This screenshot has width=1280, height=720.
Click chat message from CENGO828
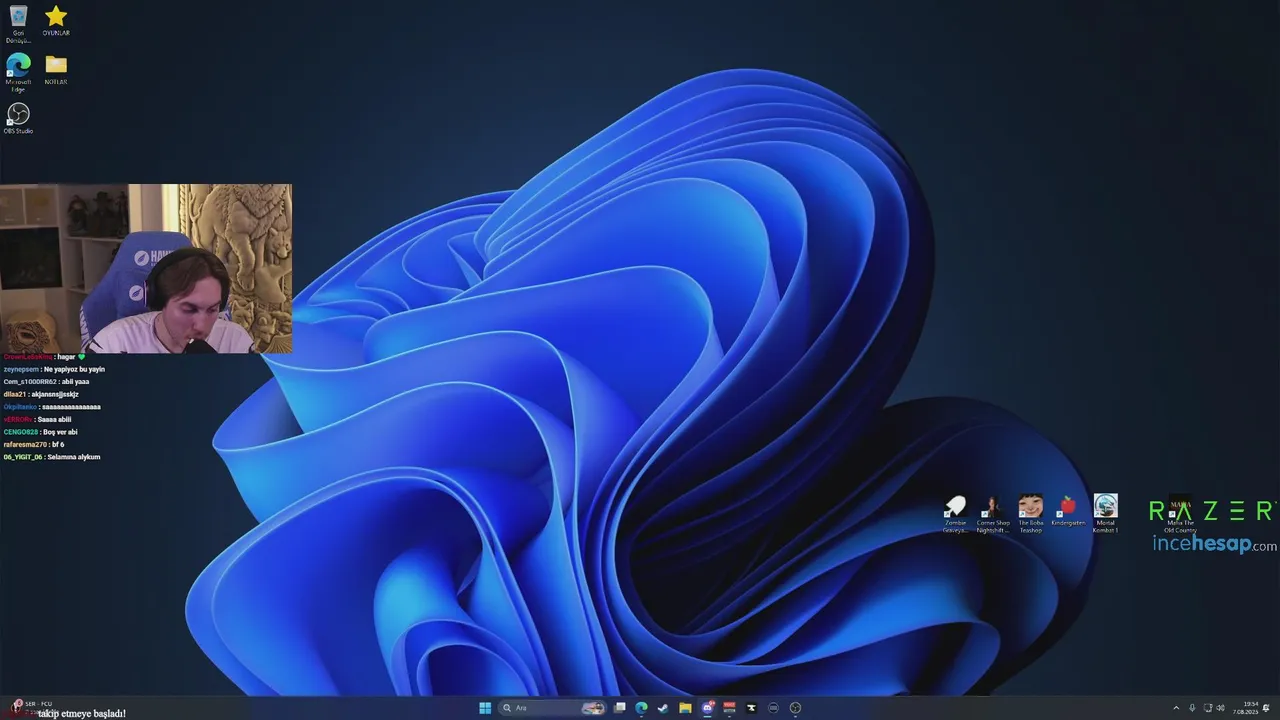tap(40, 432)
